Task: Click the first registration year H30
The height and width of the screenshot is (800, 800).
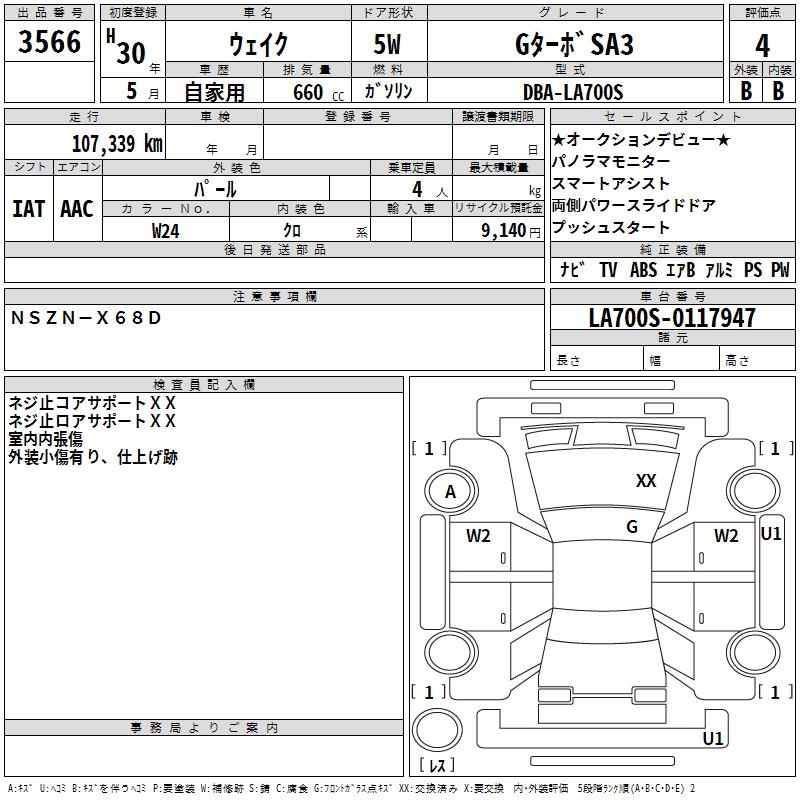Action: [126, 47]
